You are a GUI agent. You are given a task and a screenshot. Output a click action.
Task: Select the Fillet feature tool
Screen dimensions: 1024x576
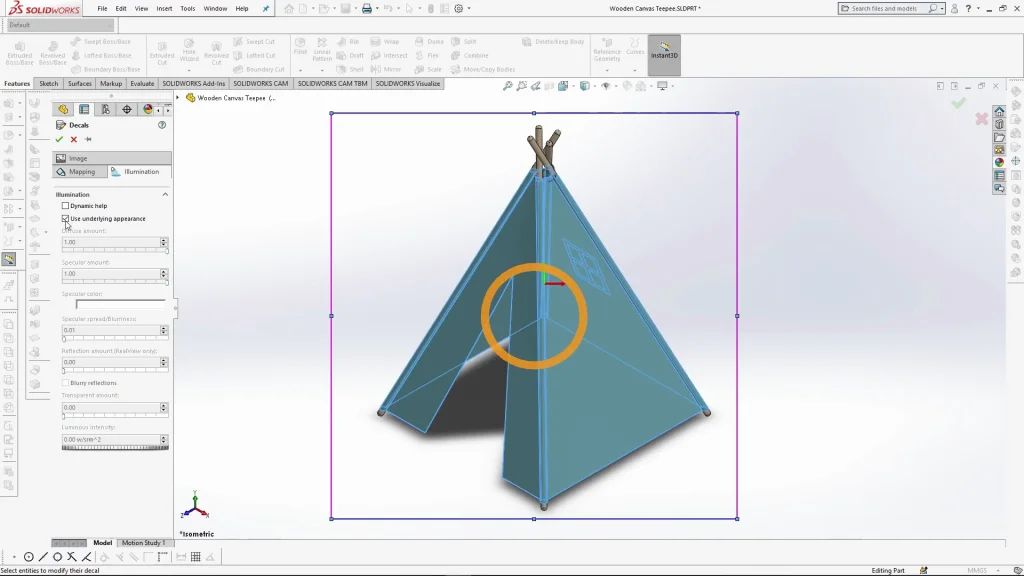(x=301, y=45)
